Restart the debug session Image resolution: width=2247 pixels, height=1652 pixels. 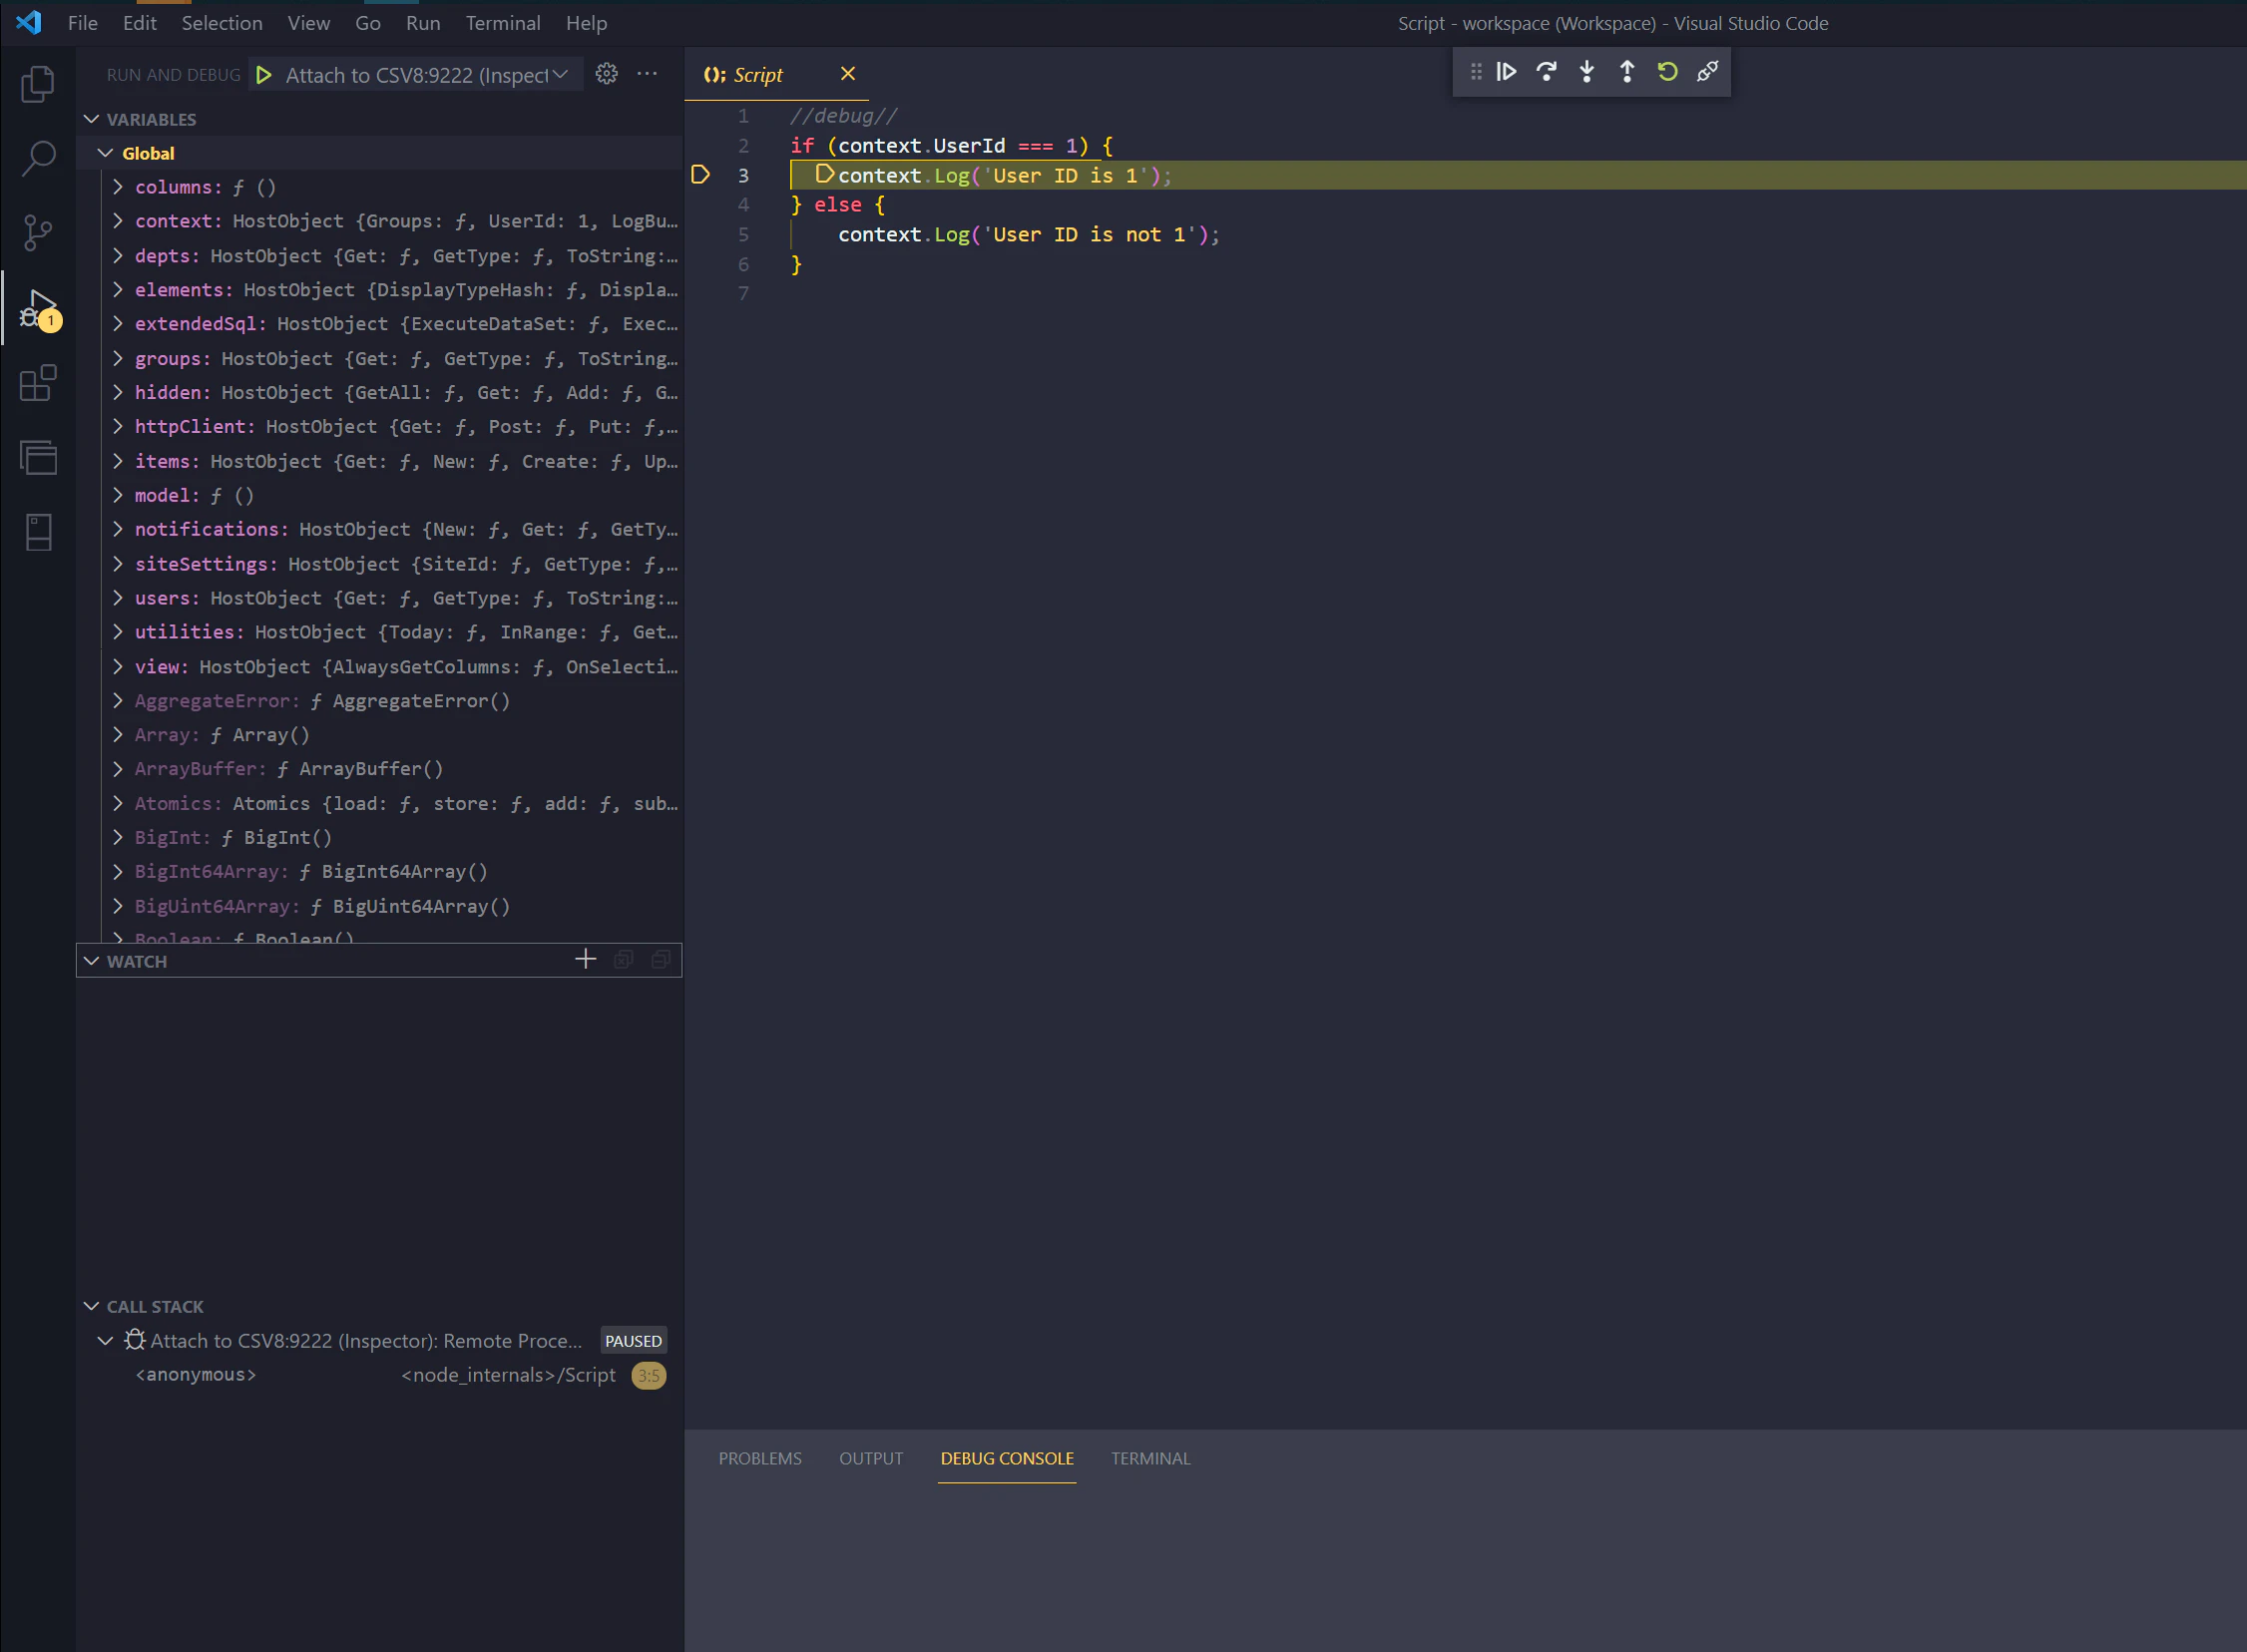(x=1667, y=72)
